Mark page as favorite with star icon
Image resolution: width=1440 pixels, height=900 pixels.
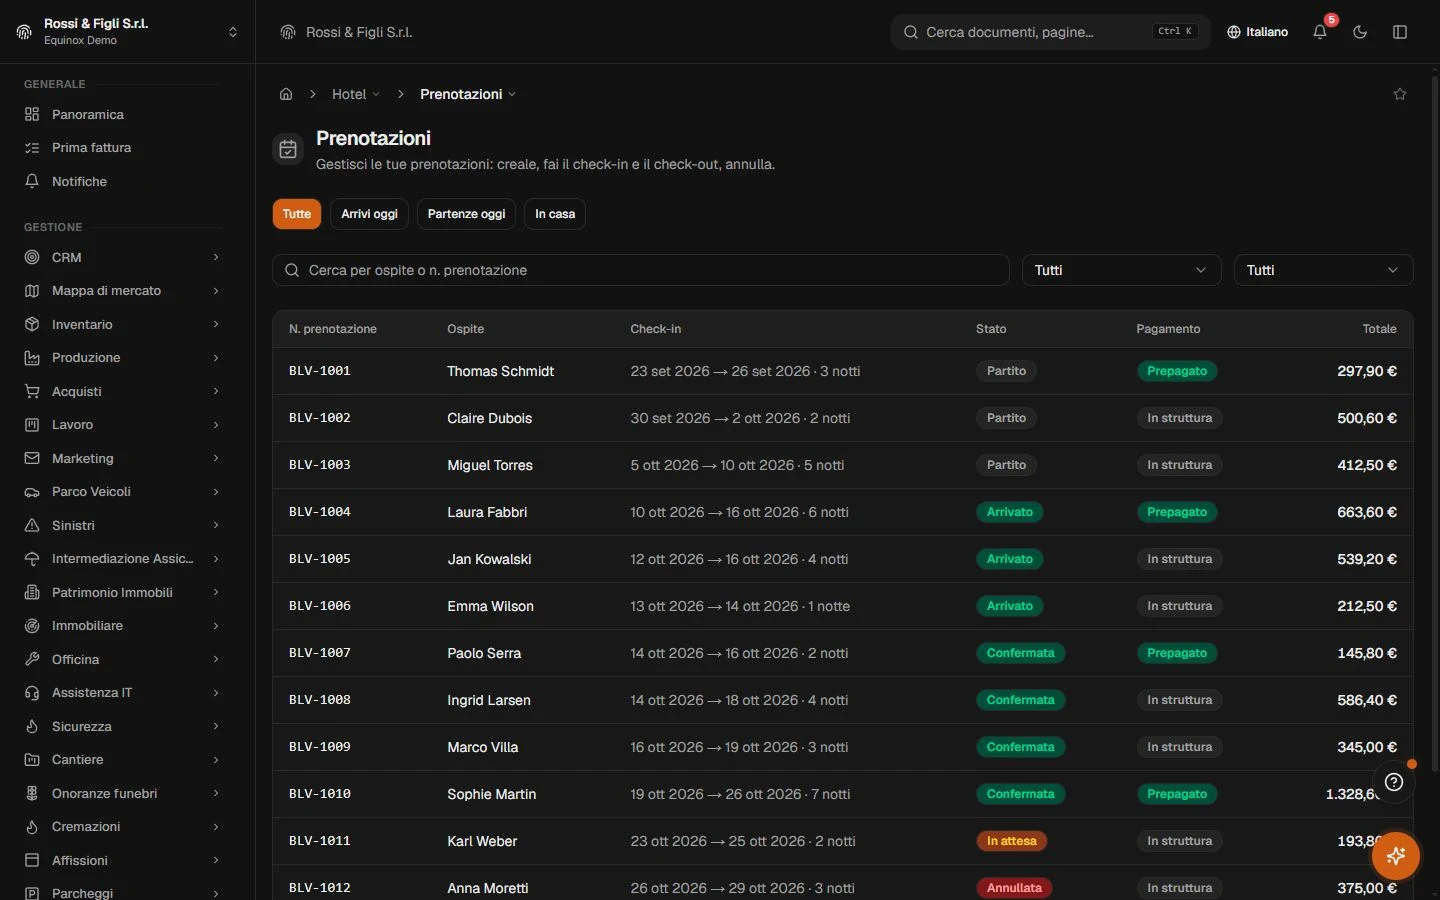tap(1400, 94)
